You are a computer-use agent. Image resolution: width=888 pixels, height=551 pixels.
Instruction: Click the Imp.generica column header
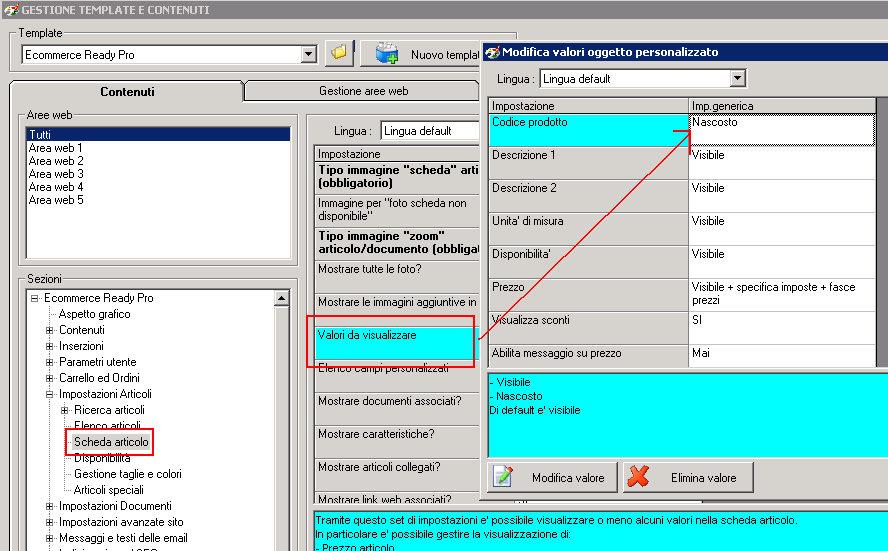(782, 105)
